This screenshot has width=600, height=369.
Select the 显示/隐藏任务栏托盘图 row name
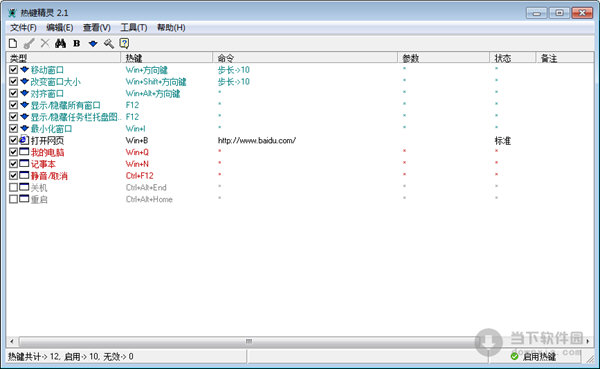[x=76, y=117]
